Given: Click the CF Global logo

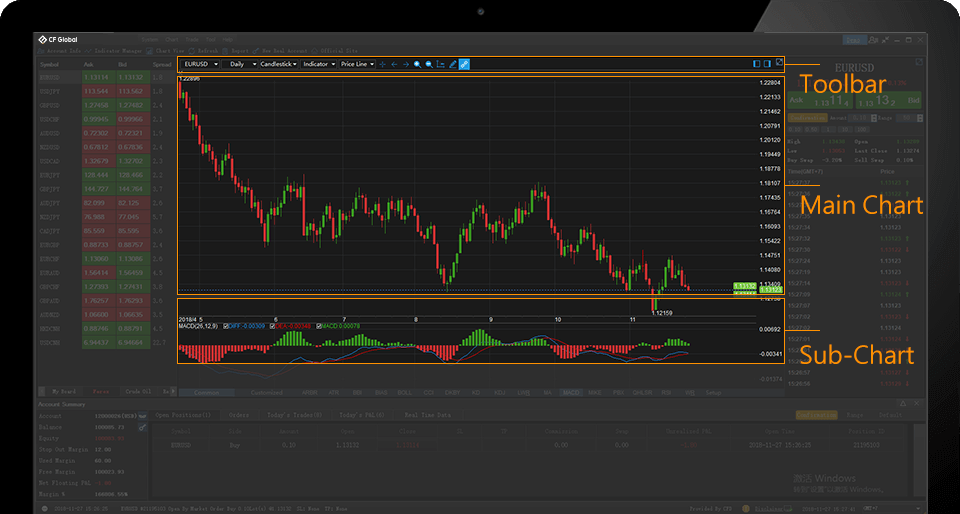Looking at the screenshot, I should click(58, 39).
